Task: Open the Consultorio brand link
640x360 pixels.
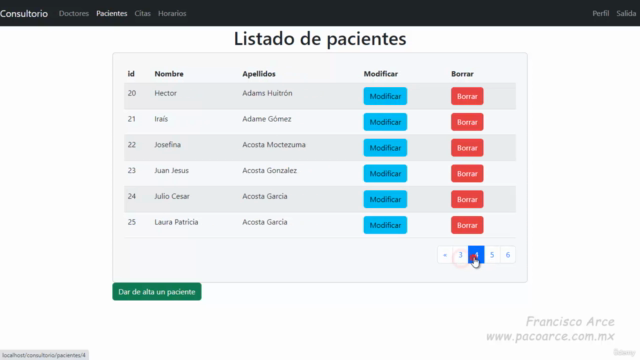Action: [x=24, y=13]
